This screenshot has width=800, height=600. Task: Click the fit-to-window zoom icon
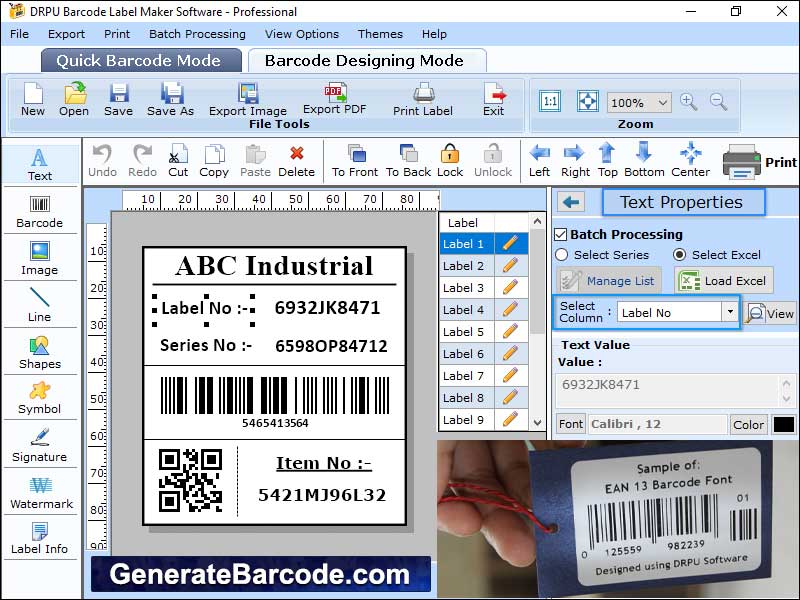point(588,101)
